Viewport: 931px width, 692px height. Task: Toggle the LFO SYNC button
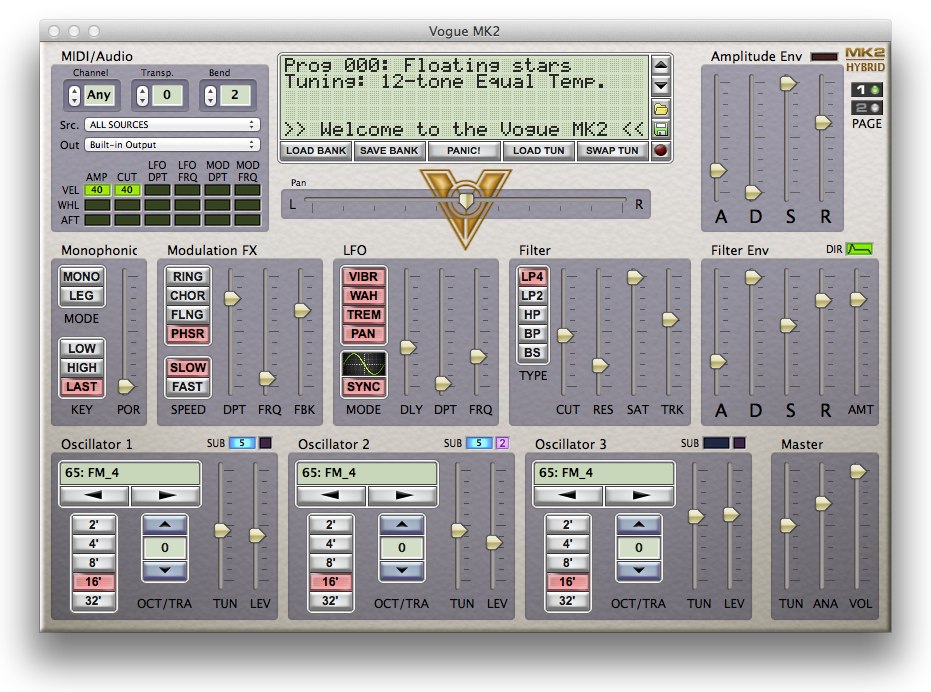[x=363, y=387]
